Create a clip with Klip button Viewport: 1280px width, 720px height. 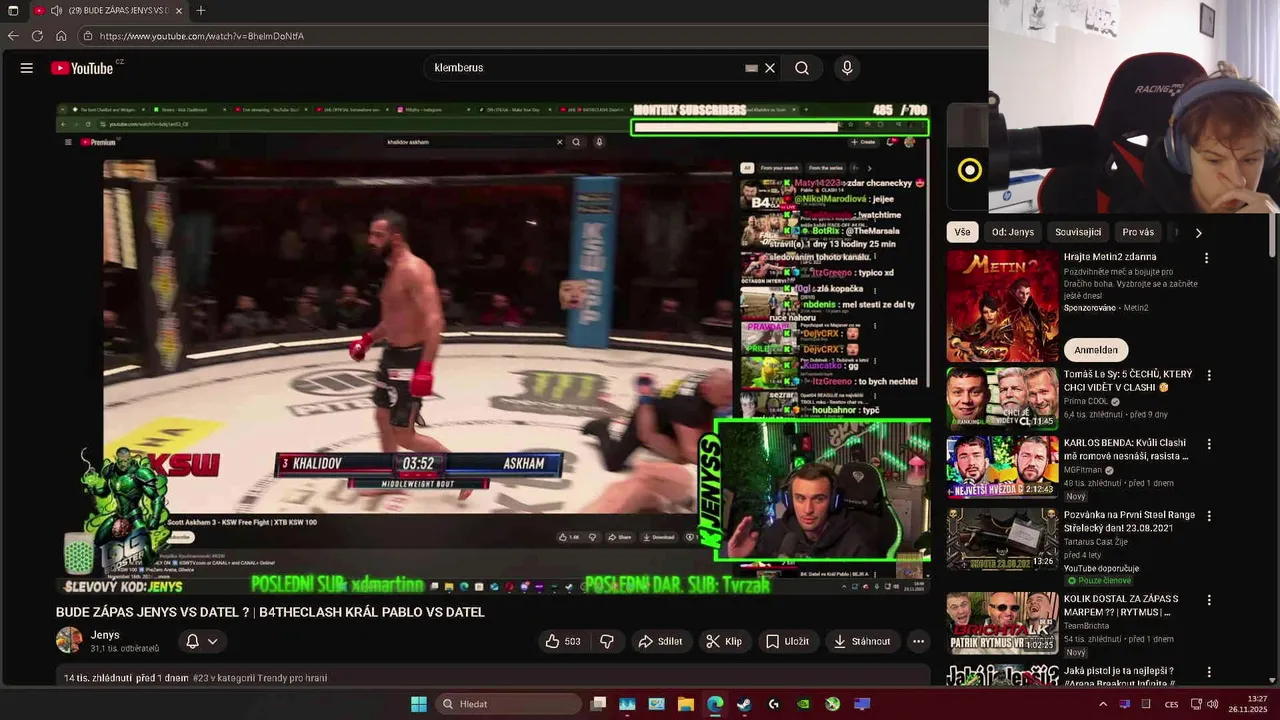tap(724, 641)
